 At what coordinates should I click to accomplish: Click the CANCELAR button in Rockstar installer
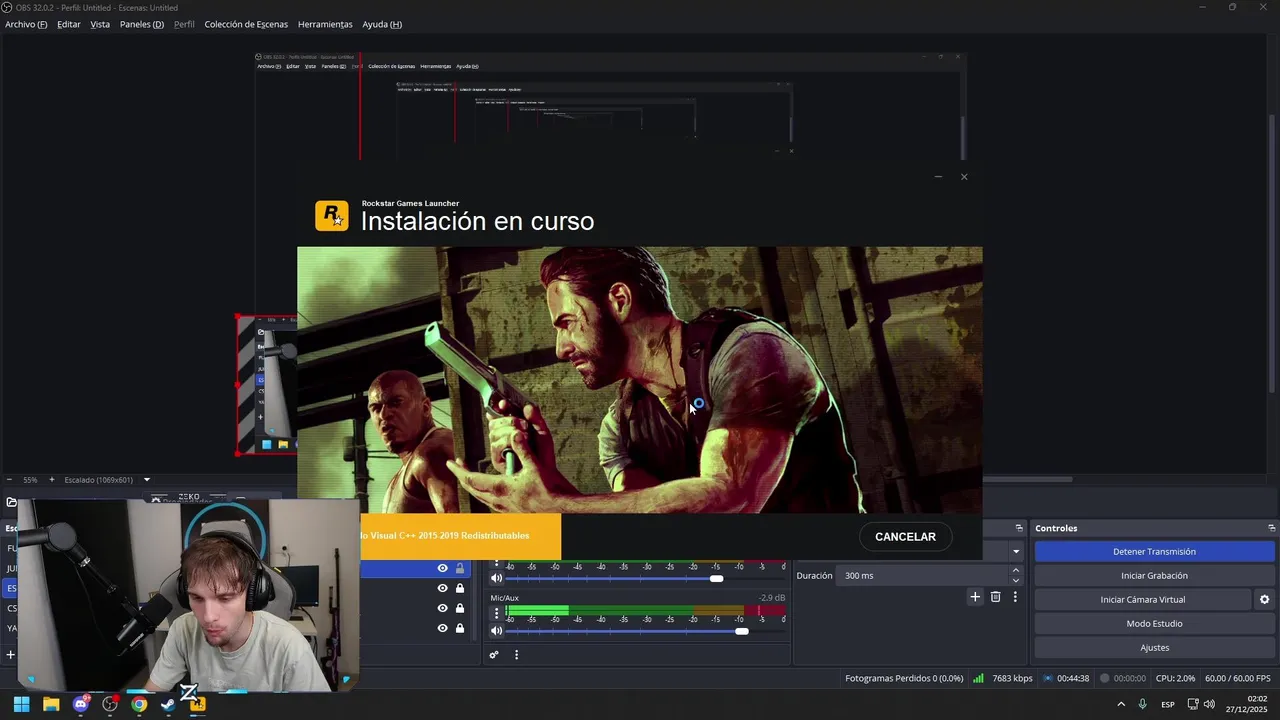[x=905, y=537]
